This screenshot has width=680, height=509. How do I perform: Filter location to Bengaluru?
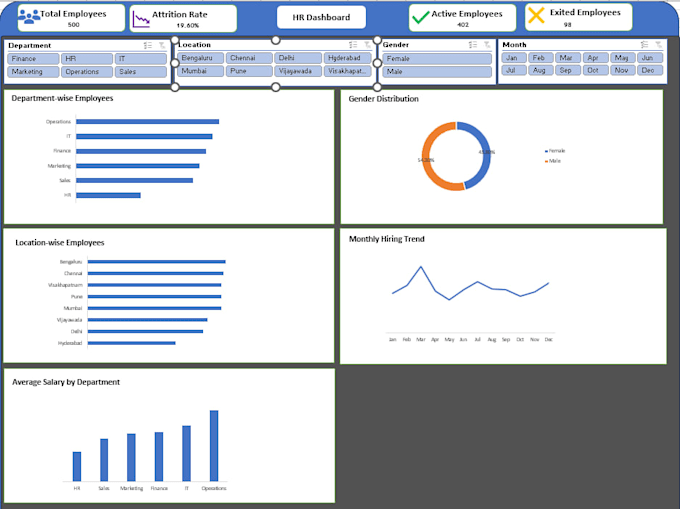[x=200, y=58]
